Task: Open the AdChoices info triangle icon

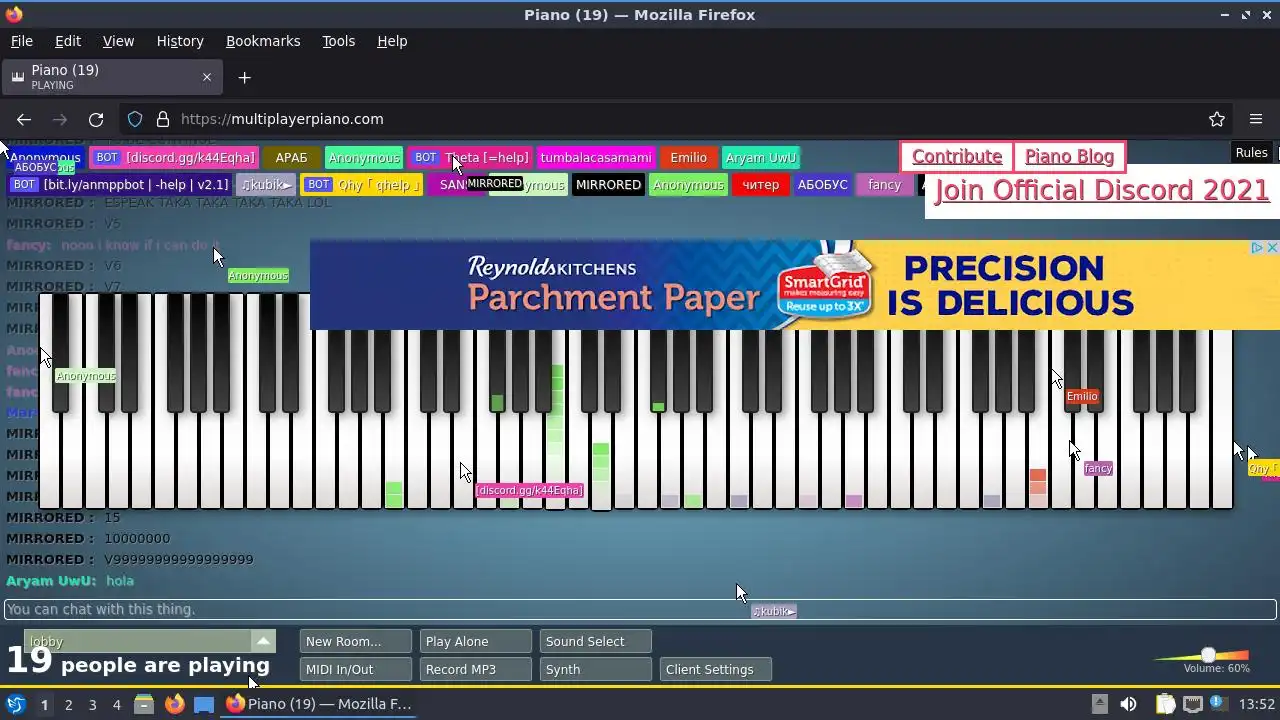Action: (x=1258, y=248)
